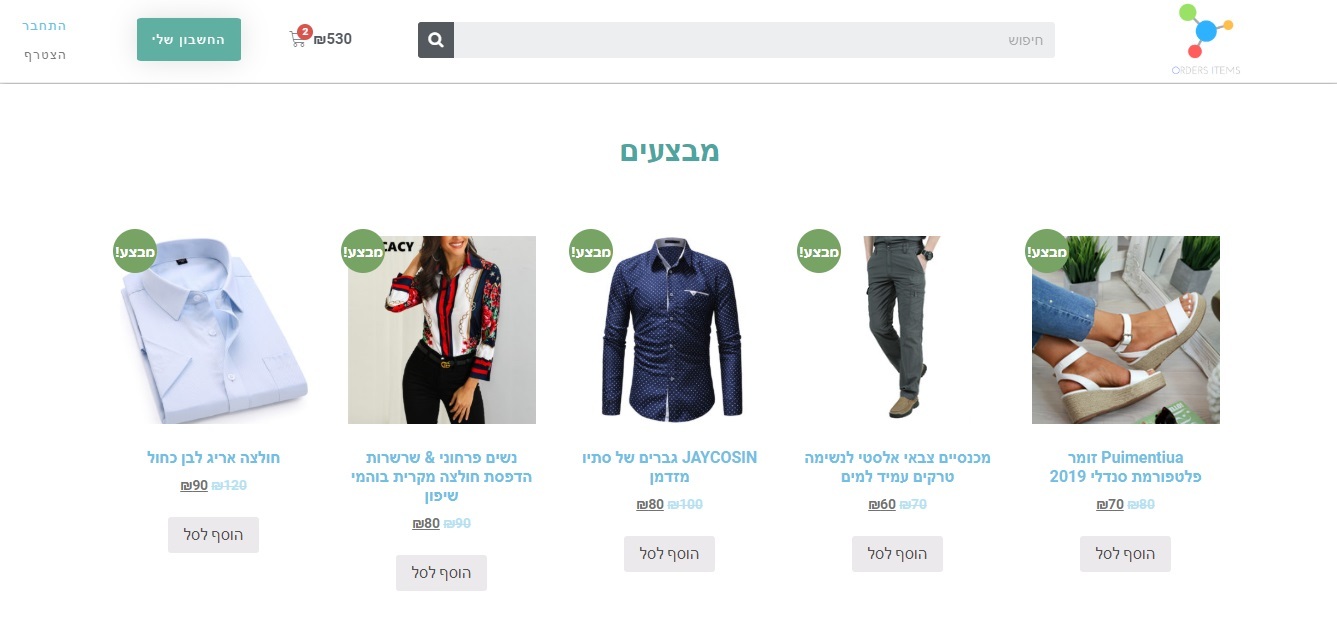Click the sale badge on military pants
The width and height of the screenshot is (1337, 622).
click(x=819, y=251)
